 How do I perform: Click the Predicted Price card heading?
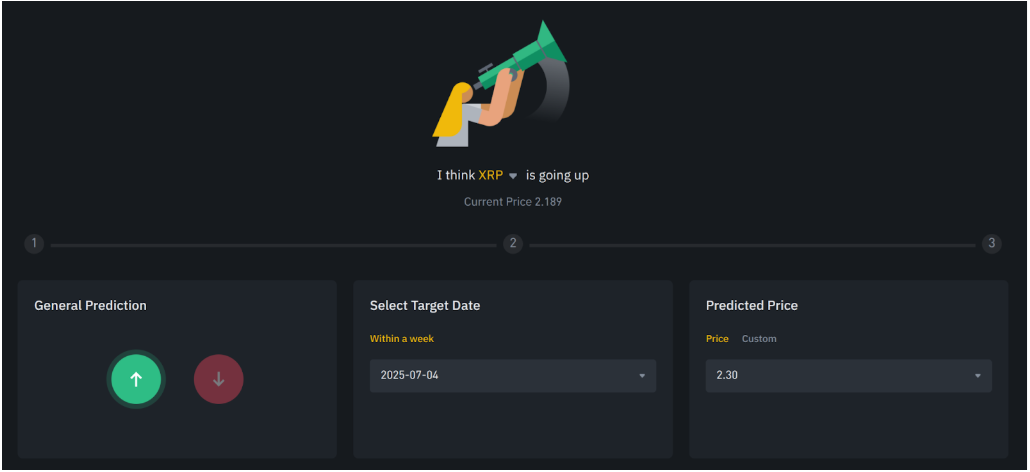point(752,305)
